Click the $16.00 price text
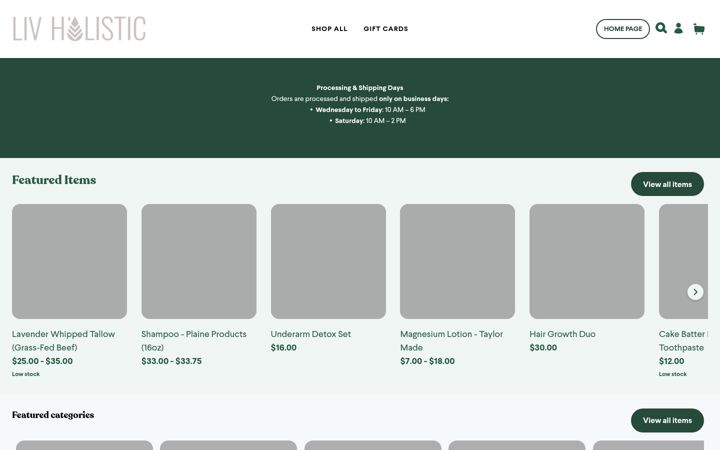This screenshot has height=450, width=720. (x=284, y=348)
